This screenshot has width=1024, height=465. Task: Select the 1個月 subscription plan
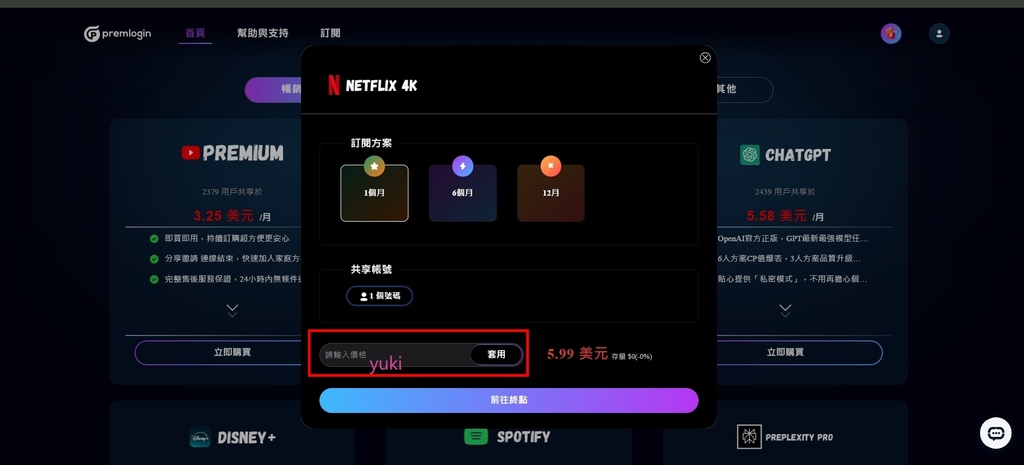(374, 193)
